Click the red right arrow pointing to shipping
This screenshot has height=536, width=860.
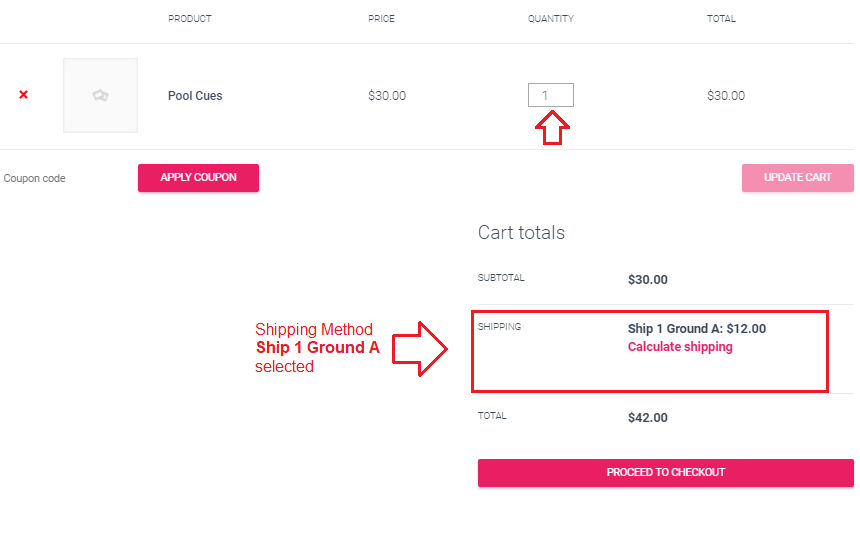tap(420, 349)
